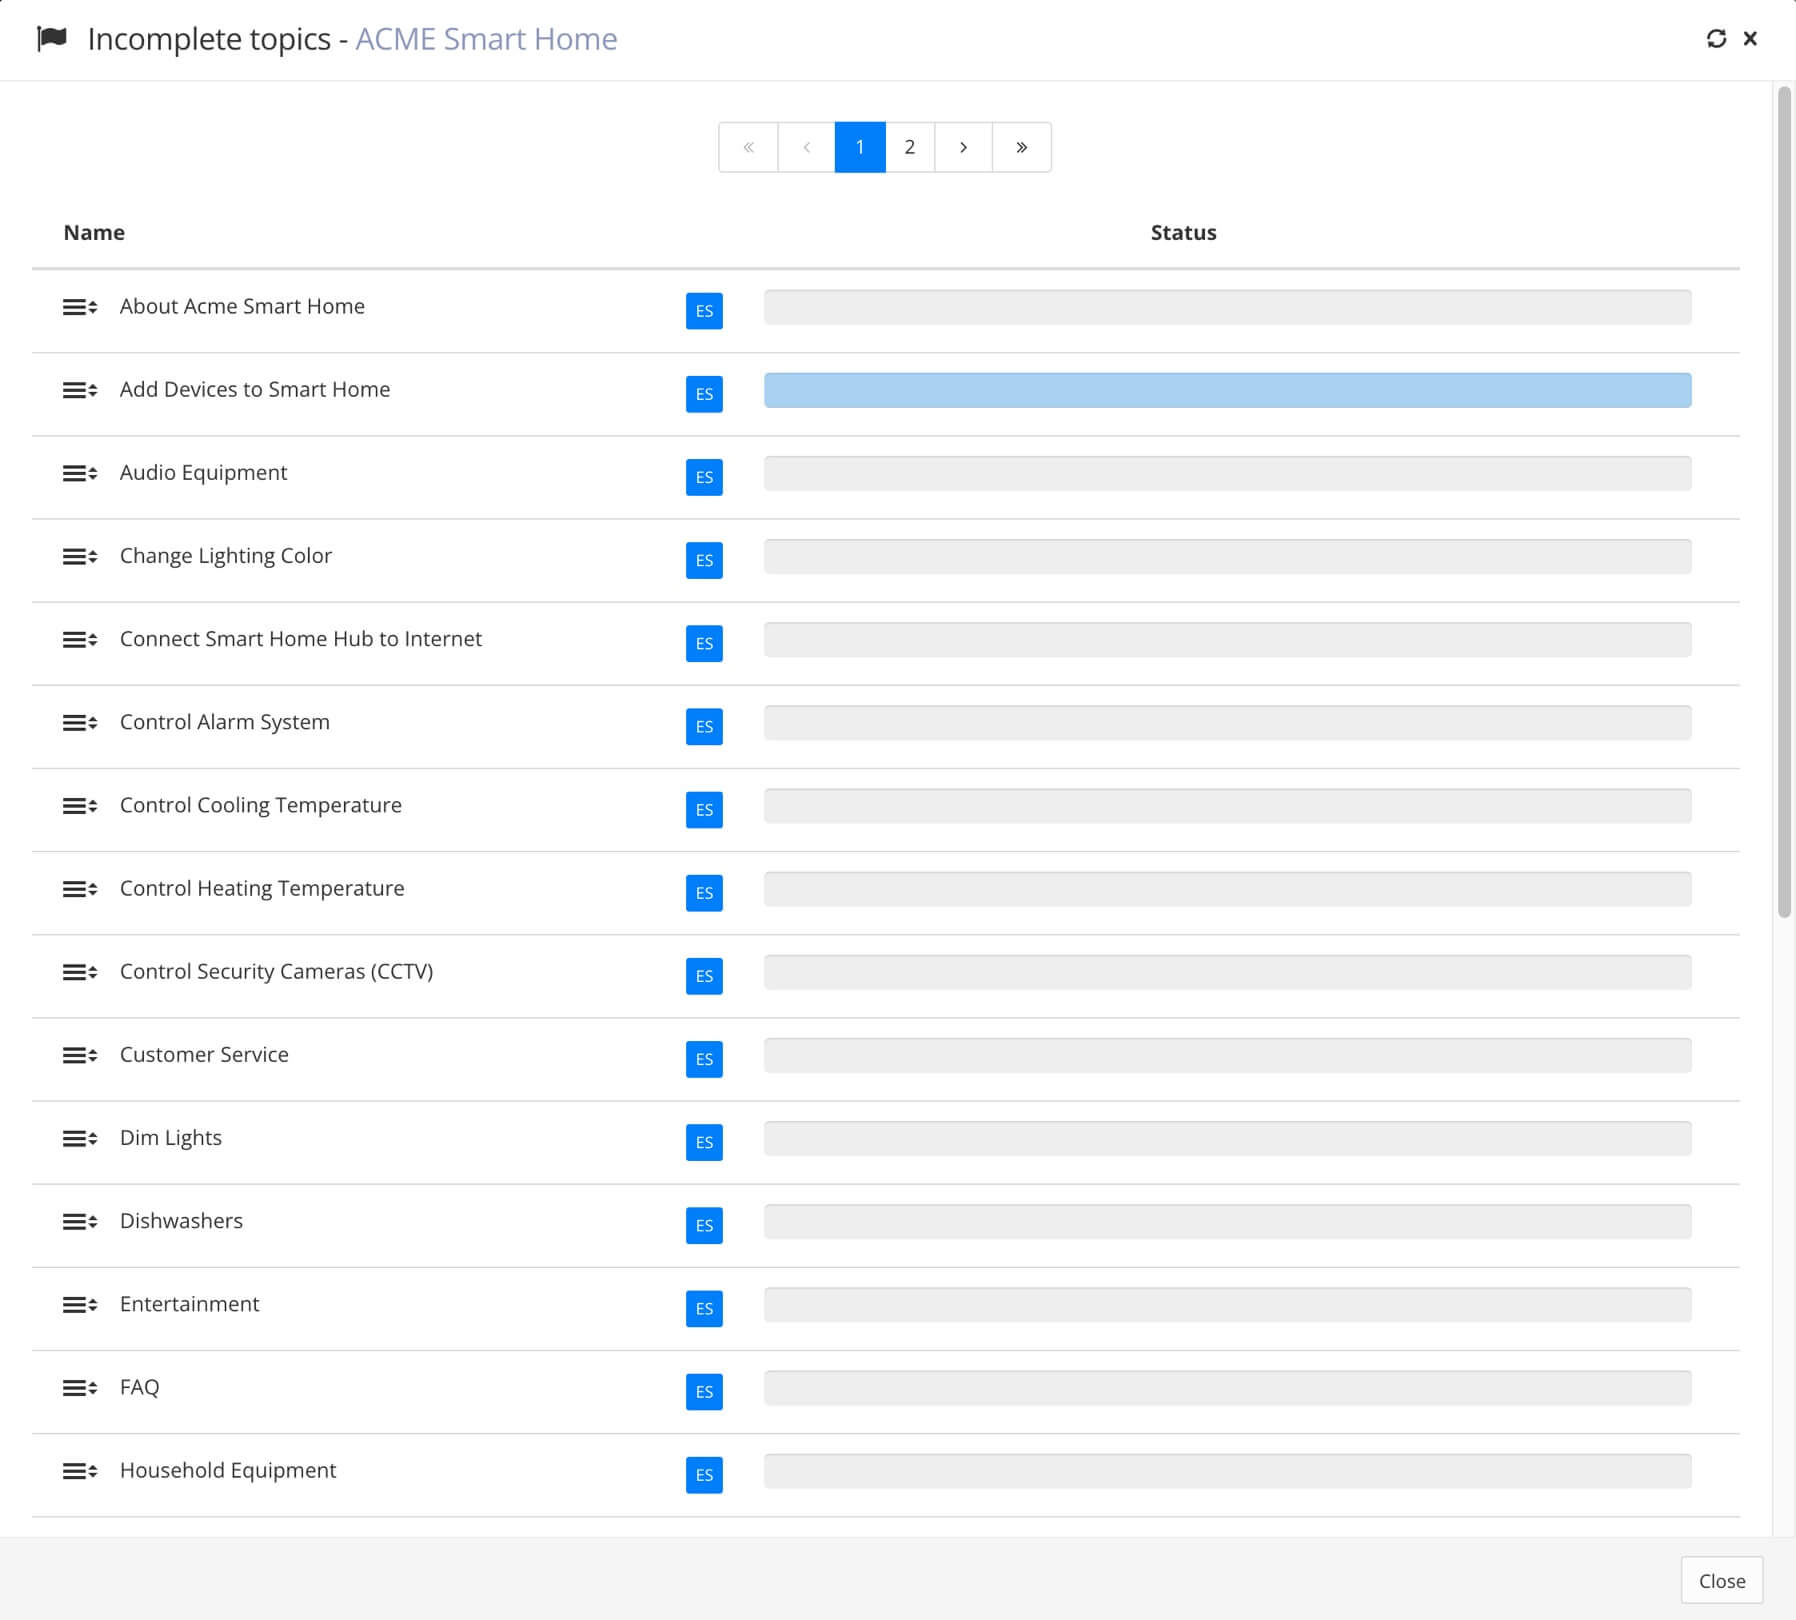Image resolution: width=1796 pixels, height=1620 pixels.
Task: Click the refresh icon in dialog header
Action: click(x=1716, y=39)
